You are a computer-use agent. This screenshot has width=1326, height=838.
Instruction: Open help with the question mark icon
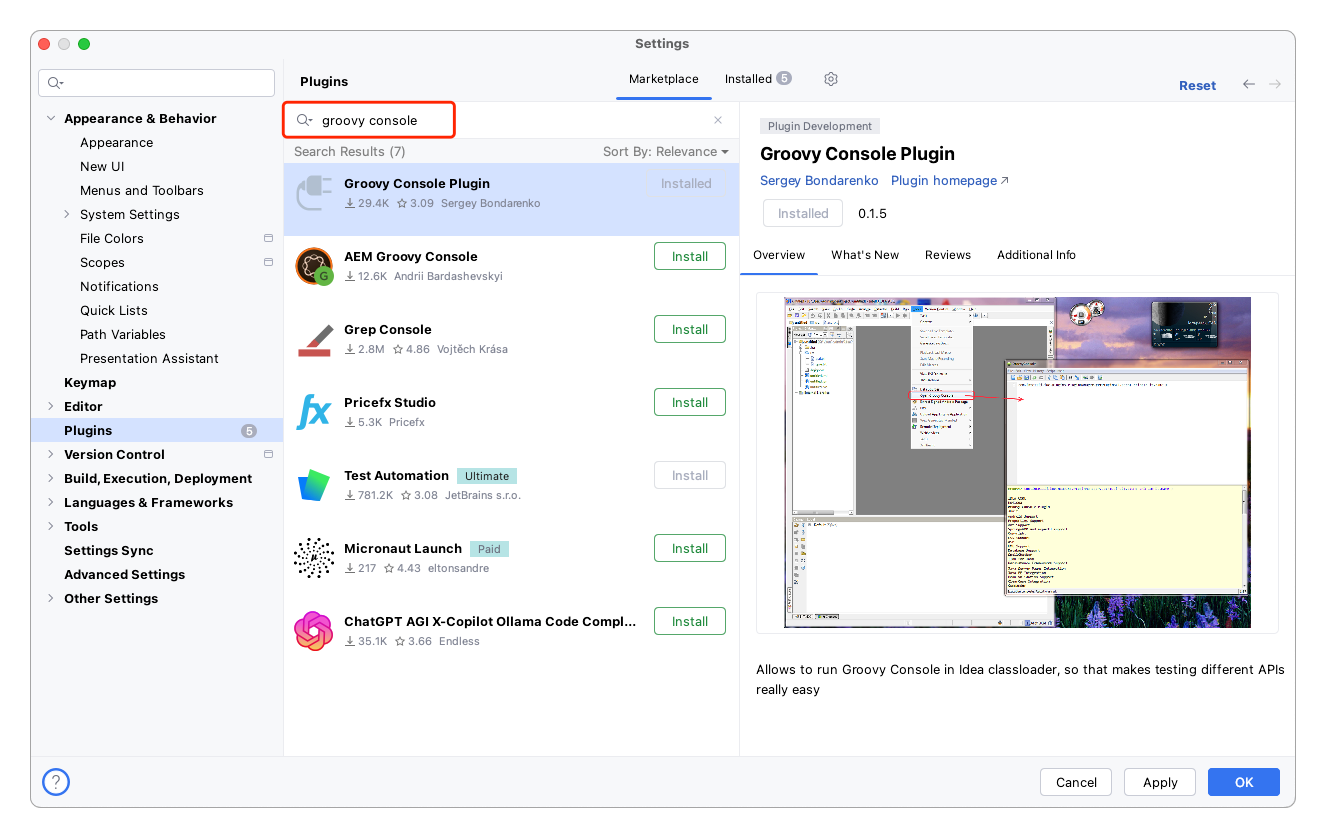pos(55,782)
